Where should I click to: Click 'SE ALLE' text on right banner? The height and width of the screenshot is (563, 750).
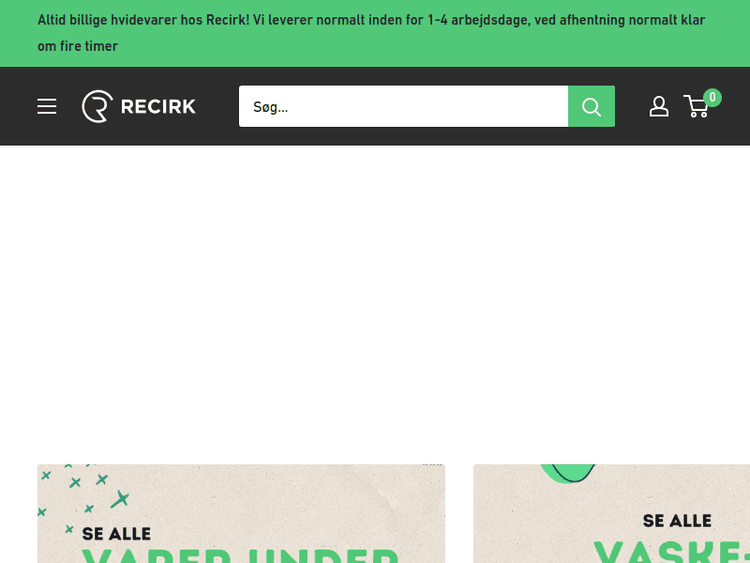[x=677, y=520]
